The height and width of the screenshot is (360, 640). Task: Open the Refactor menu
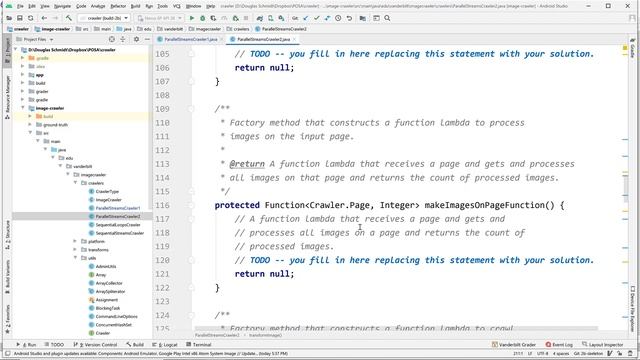118,6
